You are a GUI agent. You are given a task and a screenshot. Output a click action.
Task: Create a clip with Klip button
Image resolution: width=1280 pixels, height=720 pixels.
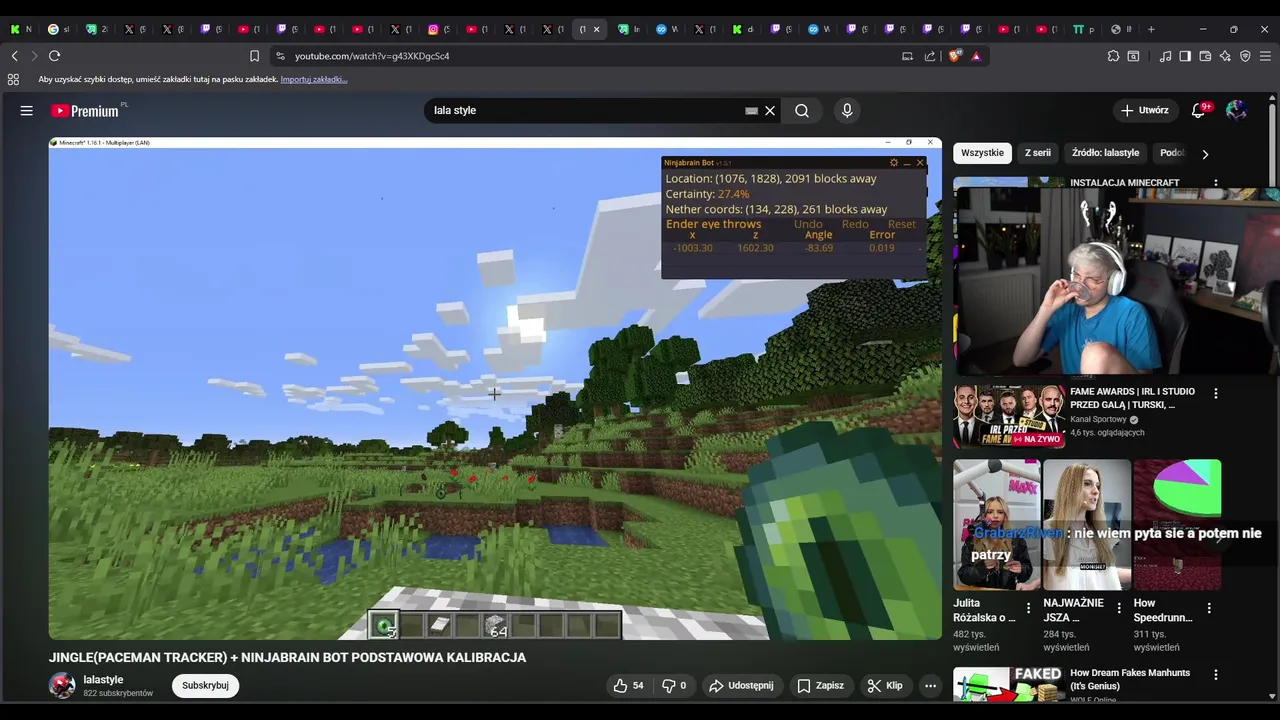(x=885, y=685)
